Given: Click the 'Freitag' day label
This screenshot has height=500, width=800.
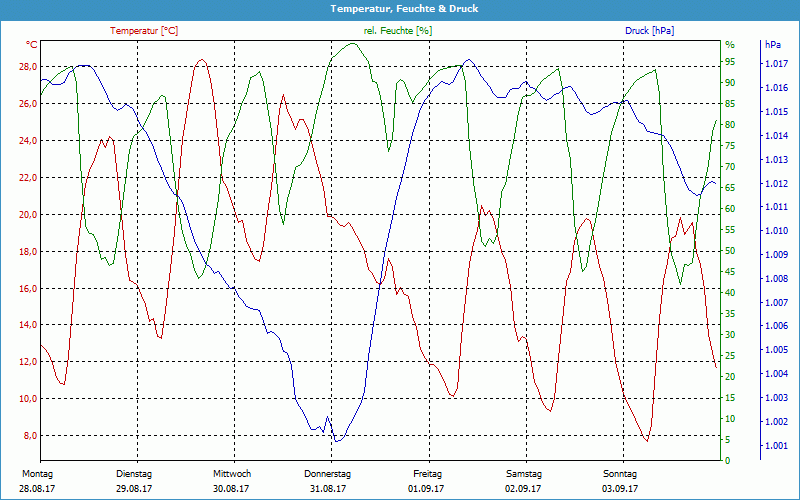Looking at the screenshot, I should point(428,474).
